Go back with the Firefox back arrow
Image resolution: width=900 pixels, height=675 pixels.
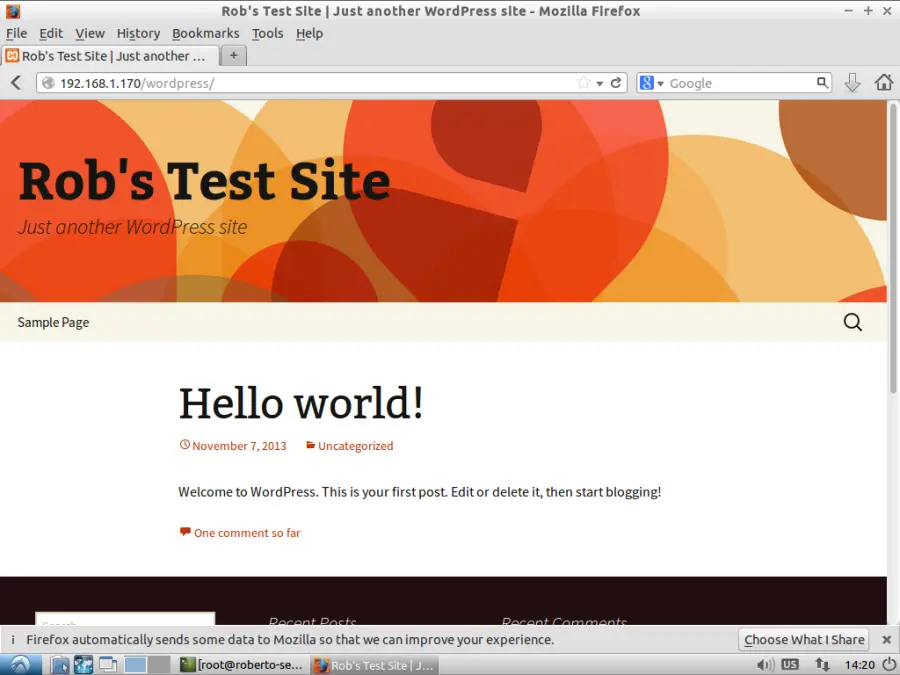tap(16, 83)
